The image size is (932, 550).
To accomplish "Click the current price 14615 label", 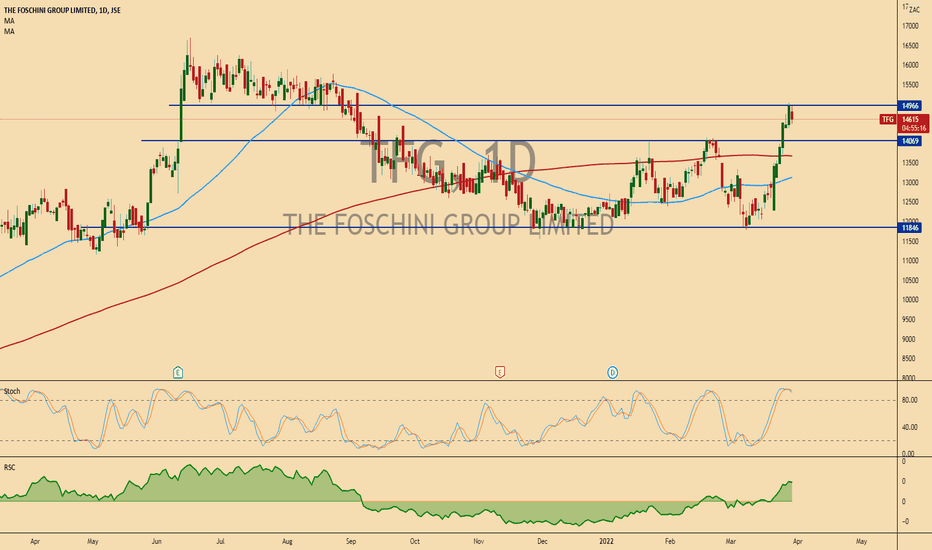I will coord(910,120).
